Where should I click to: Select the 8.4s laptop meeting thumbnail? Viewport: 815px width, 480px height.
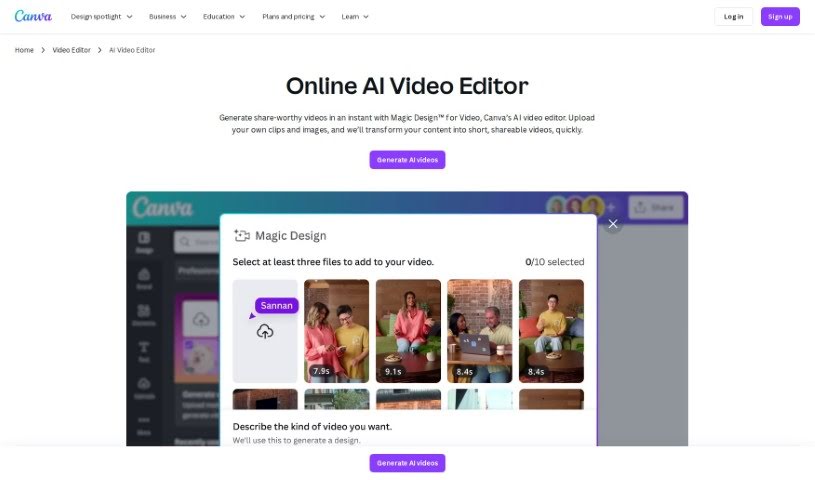click(479, 331)
